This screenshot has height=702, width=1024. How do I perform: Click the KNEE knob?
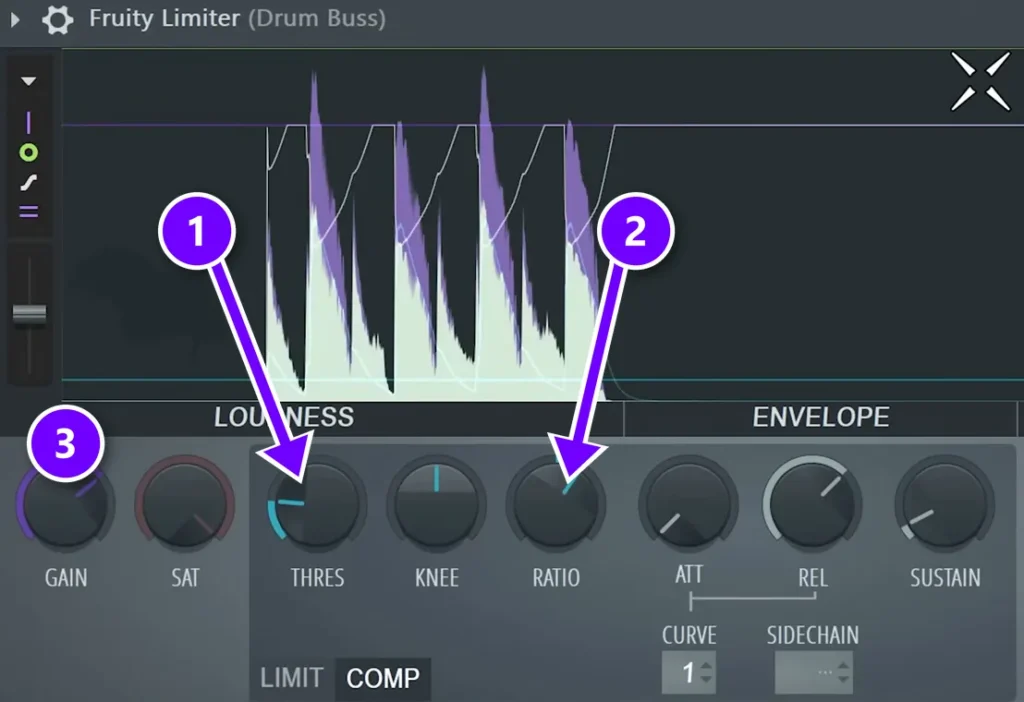pos(436,503)
